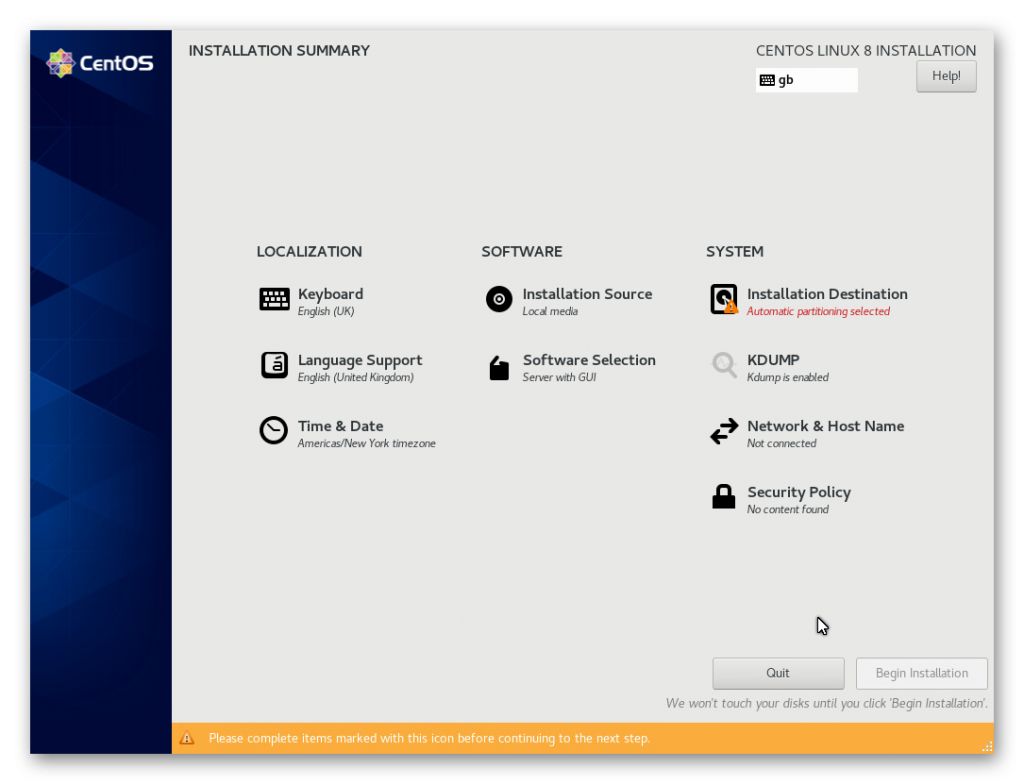This screenshot has width=1024, height=784.
Task: Open the Network & Host Name label
Action: tap(825, 426)
